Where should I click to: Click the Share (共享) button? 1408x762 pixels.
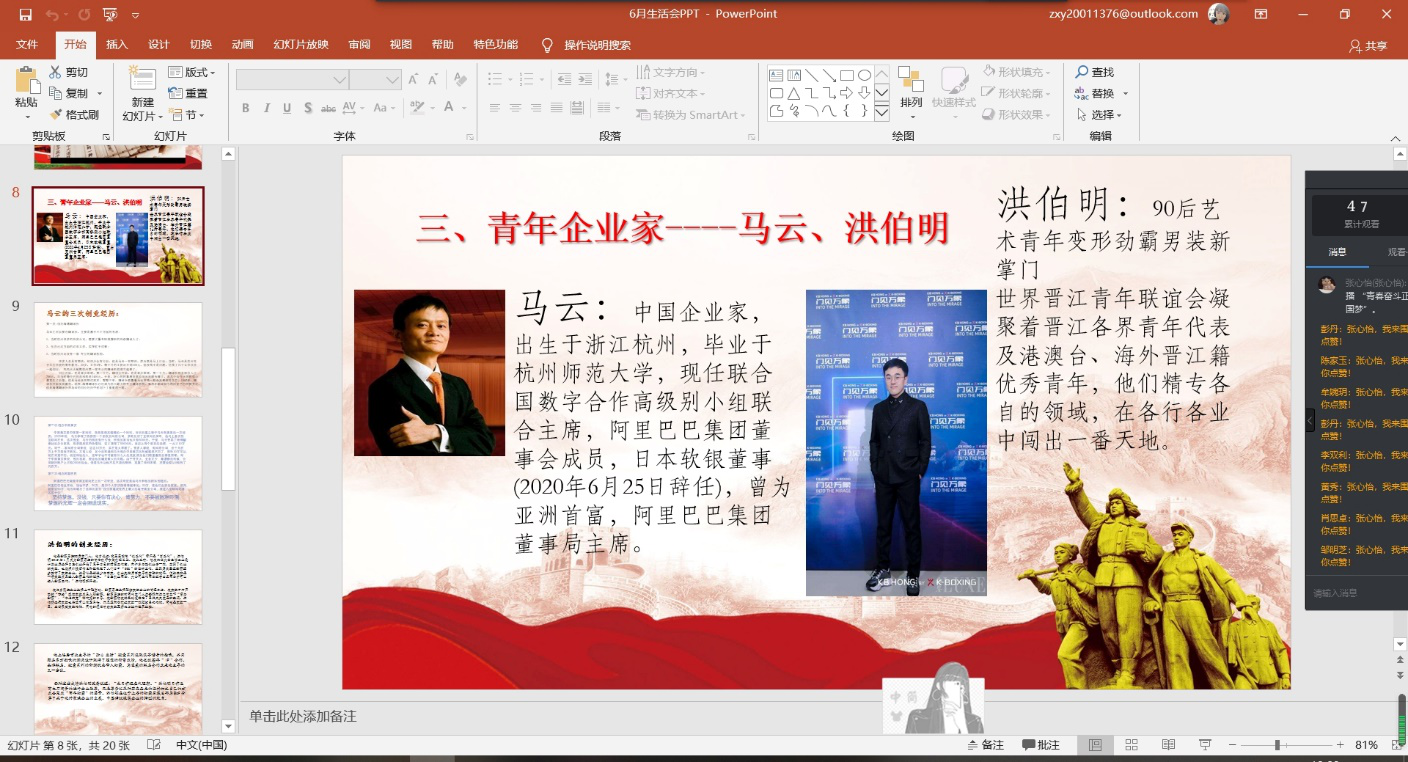coord(1368,46)
